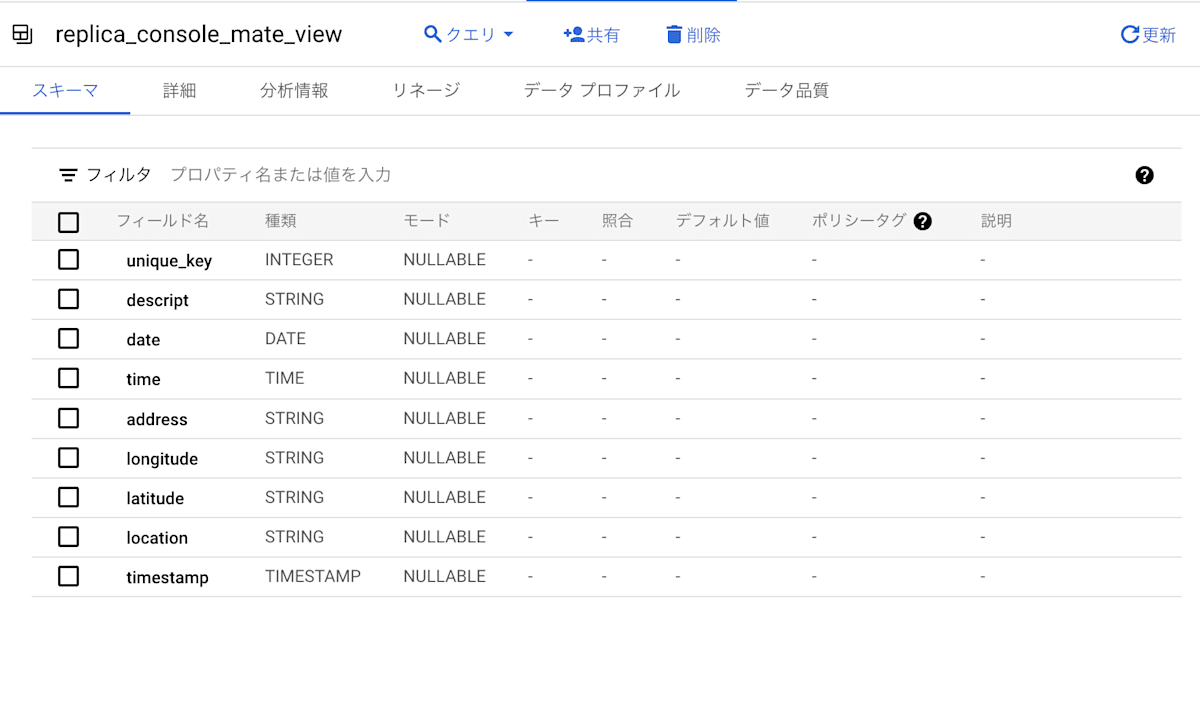Image resolution: width=1200 pixels, height=719 pixels.
Task: Check the timestamp field checkbox
Action: (x=68, y=576)
